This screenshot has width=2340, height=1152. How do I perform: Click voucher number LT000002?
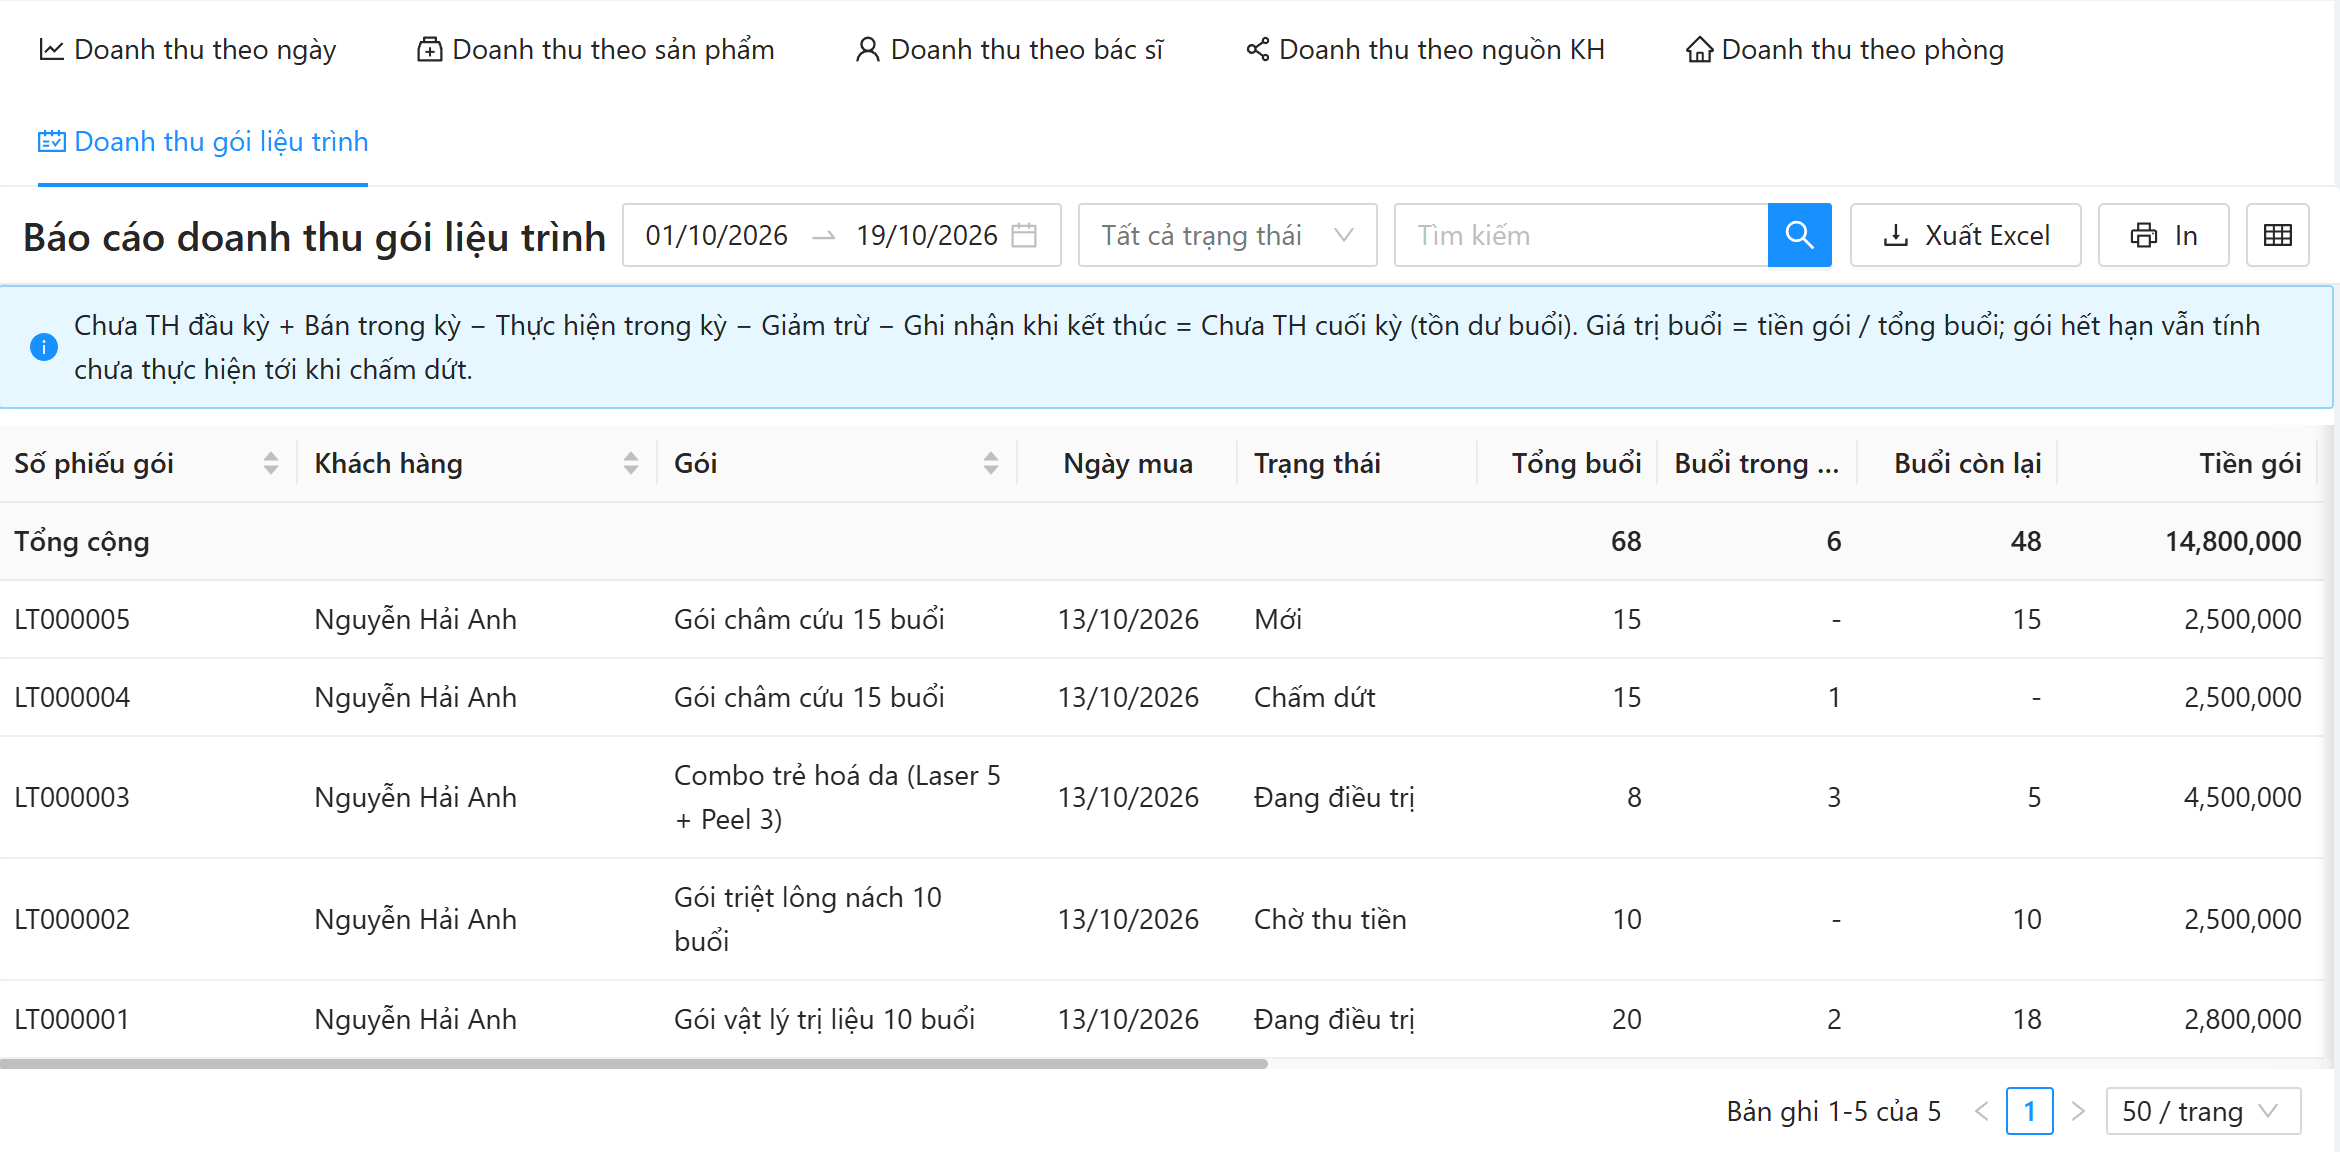pyautogui.click(x=72, y=919)
